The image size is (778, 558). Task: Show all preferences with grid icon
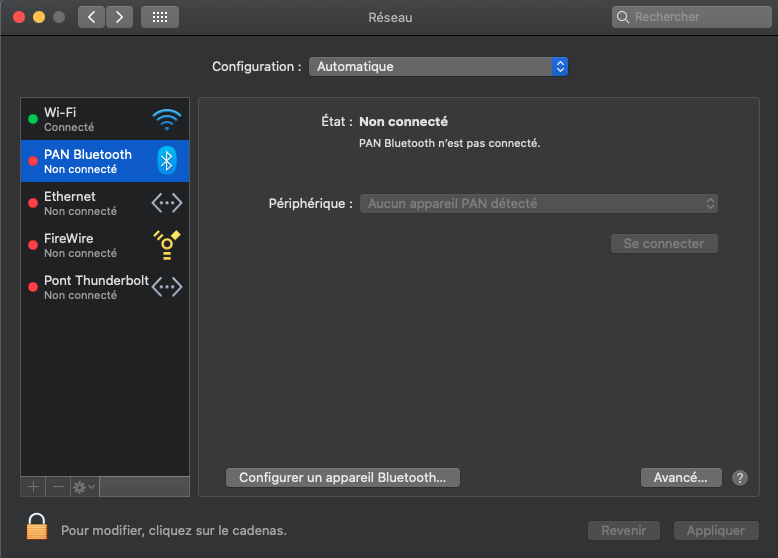(160, 17)
